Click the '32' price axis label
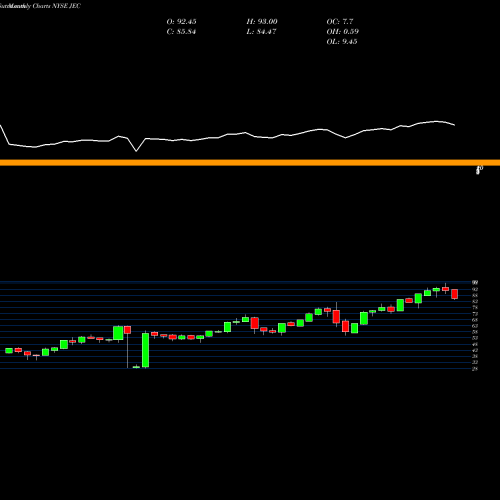Viewport: 500px width, 500px height. (x=475, y=362)
